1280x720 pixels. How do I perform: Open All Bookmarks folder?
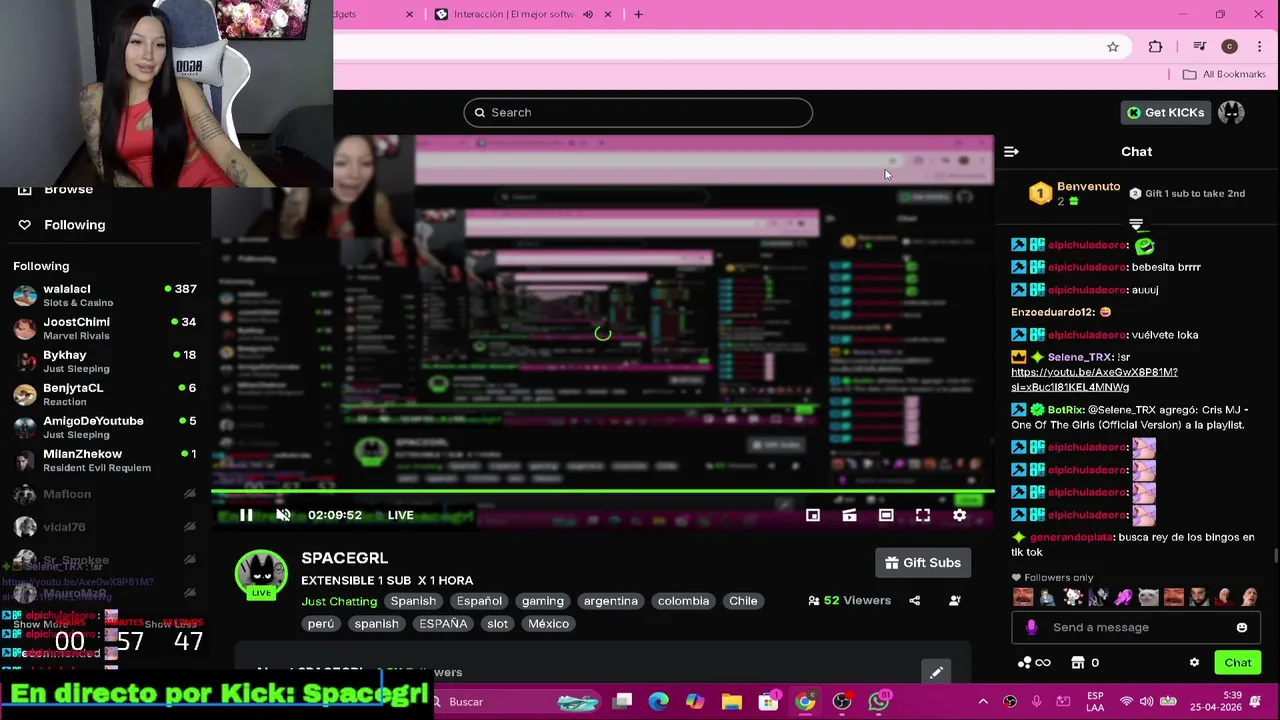pos(1224,74)
